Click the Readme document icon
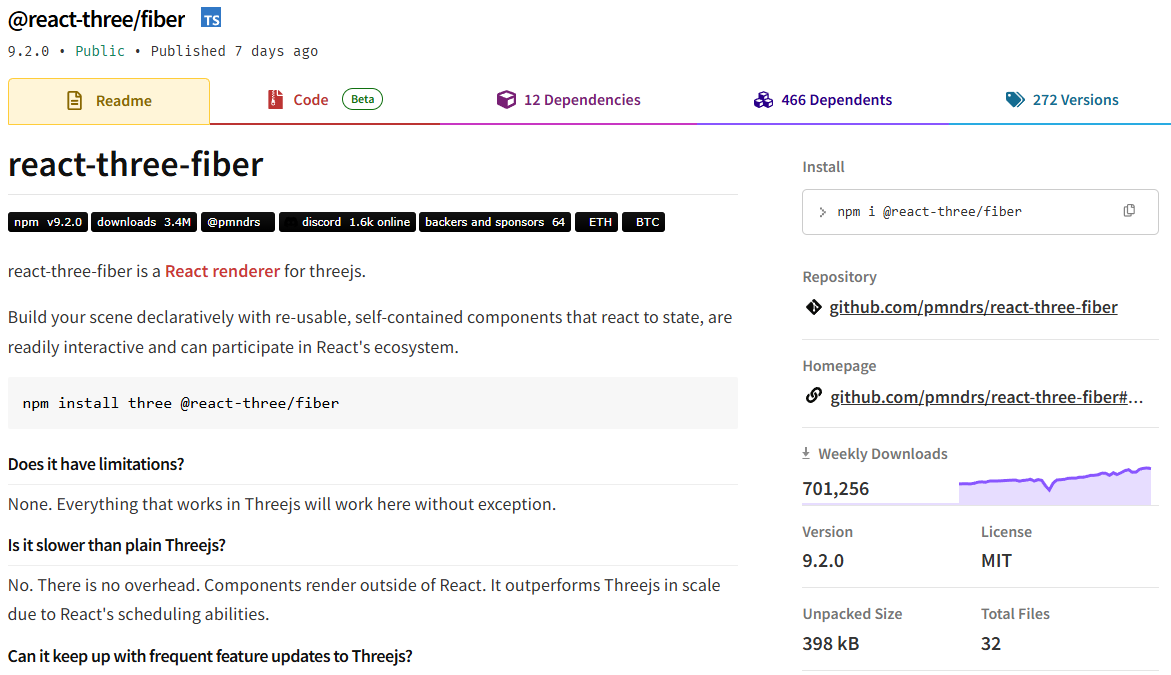1171x675 pixels. pos(74,100)
